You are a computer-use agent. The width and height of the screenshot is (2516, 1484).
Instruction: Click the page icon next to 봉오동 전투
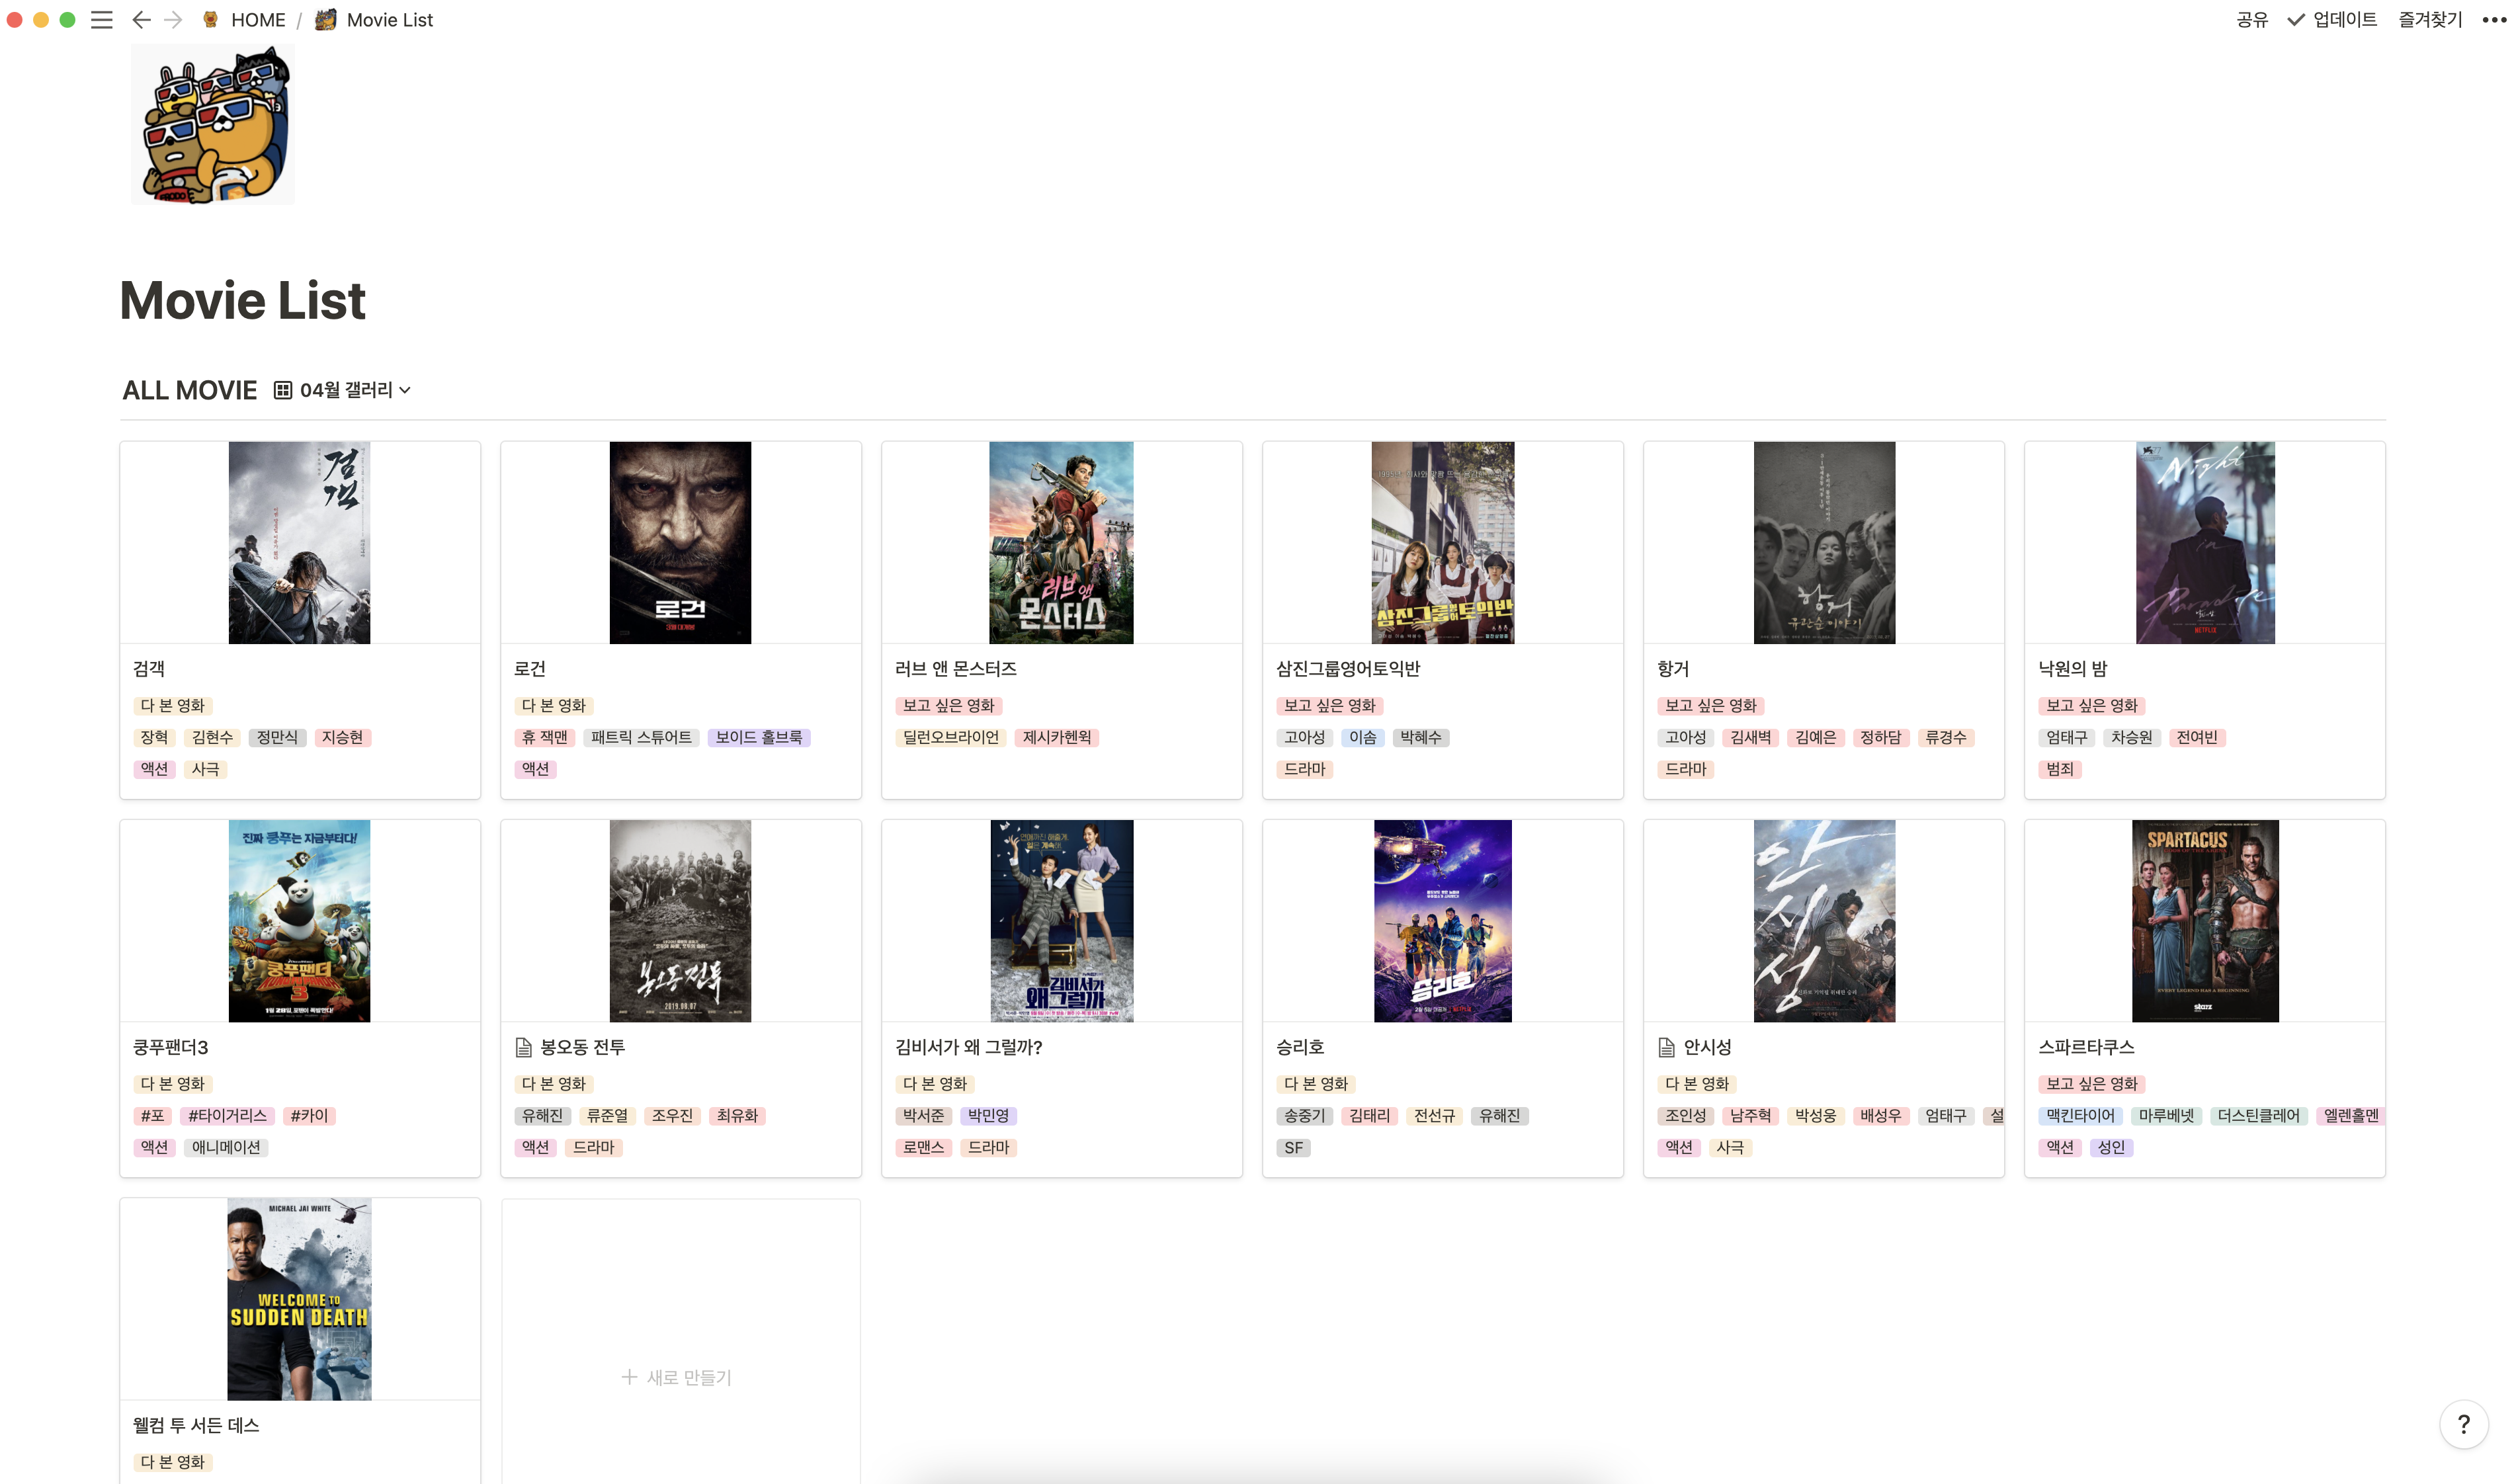[523, 1047]
